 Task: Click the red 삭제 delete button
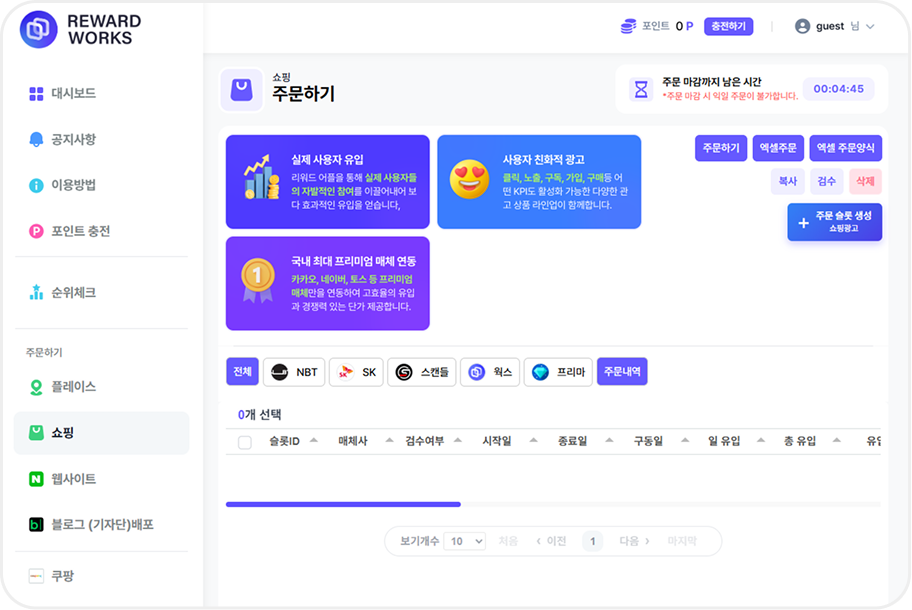[x=864, y=181]
